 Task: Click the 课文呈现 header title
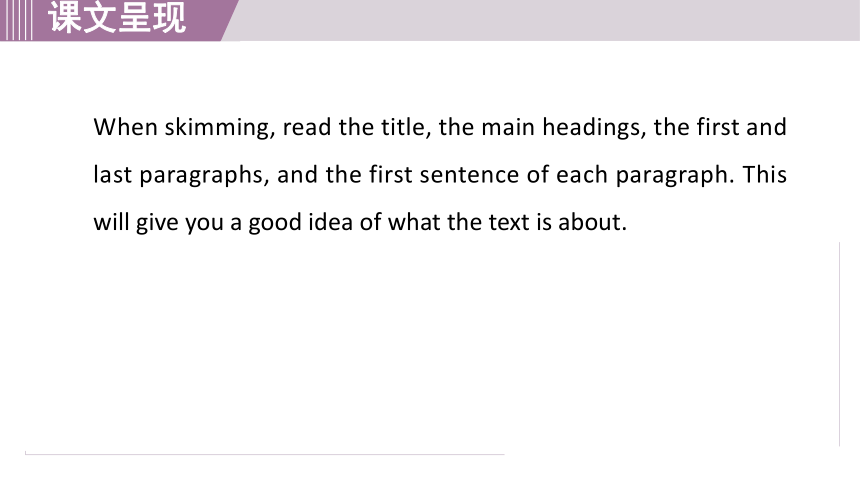(117, 18)
